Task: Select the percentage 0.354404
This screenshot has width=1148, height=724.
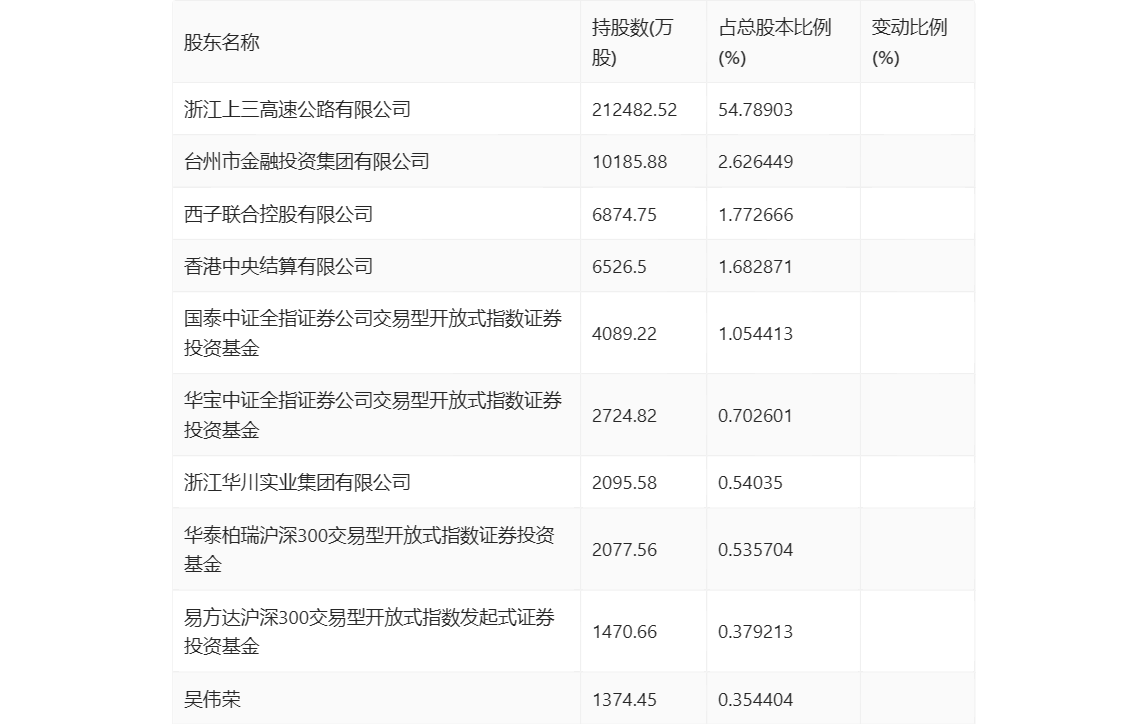Action: [756, 700]
